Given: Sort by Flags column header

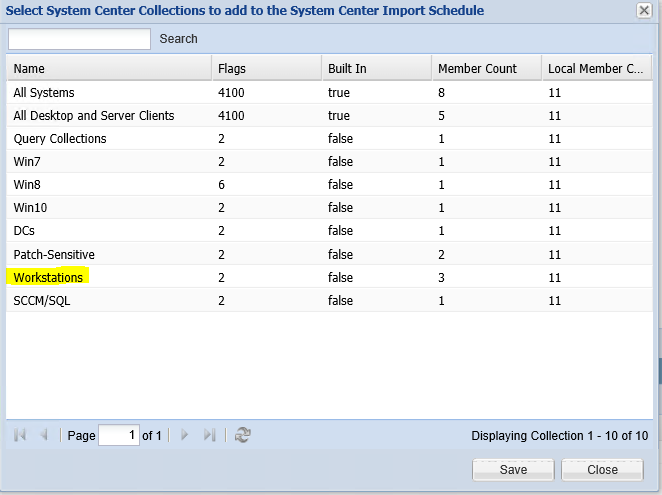Looking at the screenshot, I should coord(267,68).
